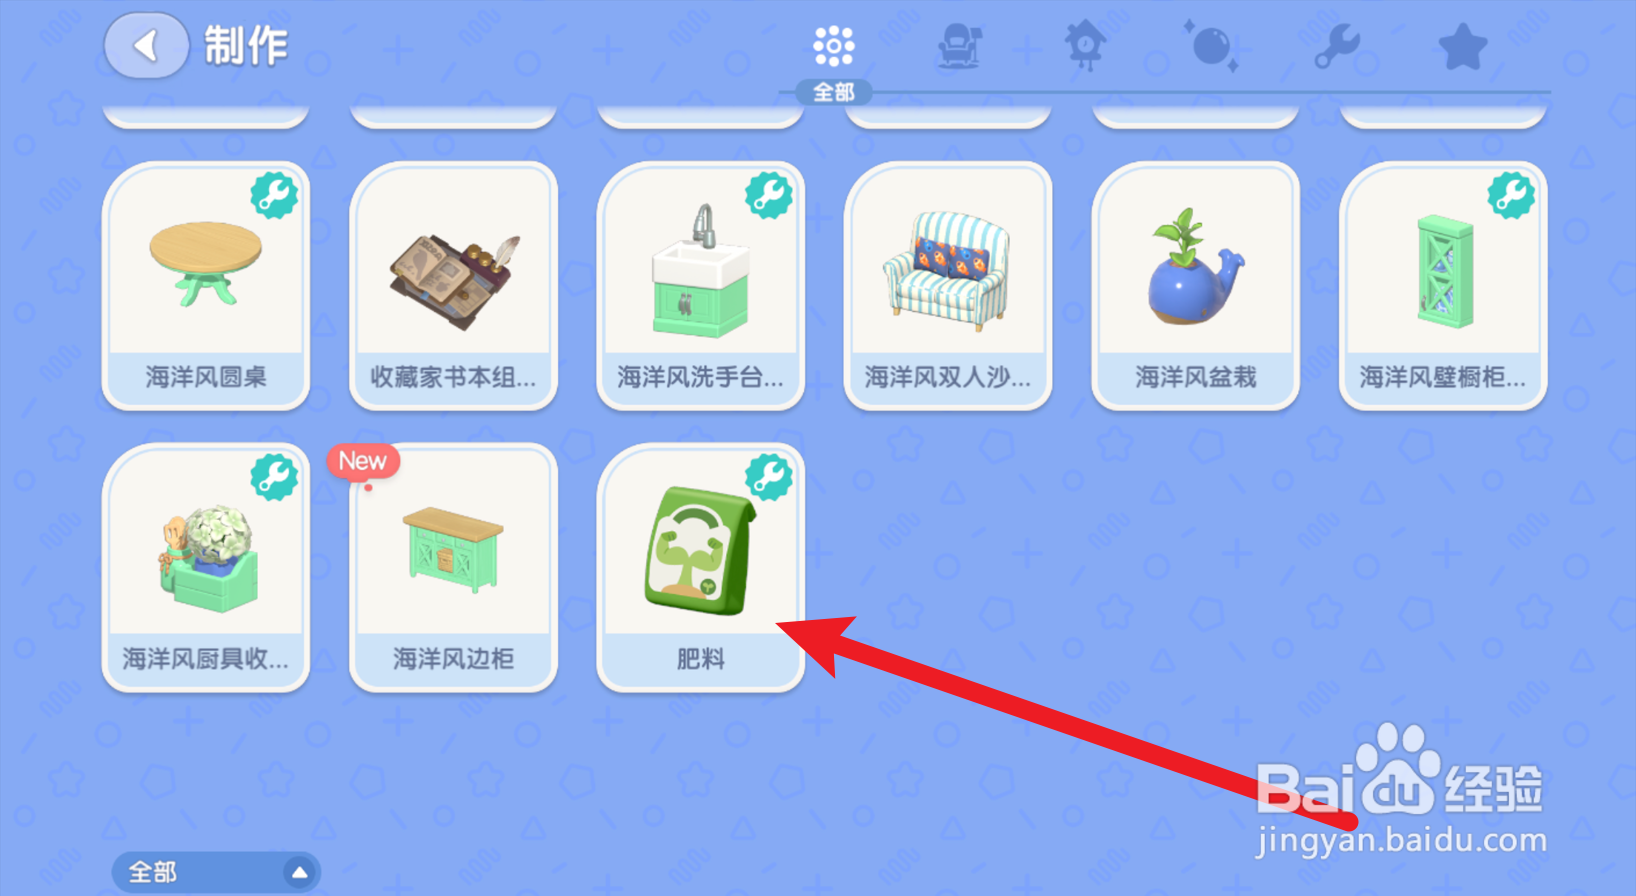Image resolution: width=1636 pixels, height=896 pixels.
Task: Choose the 海洋风洗手台 sink item
Action: click(700, 286)
